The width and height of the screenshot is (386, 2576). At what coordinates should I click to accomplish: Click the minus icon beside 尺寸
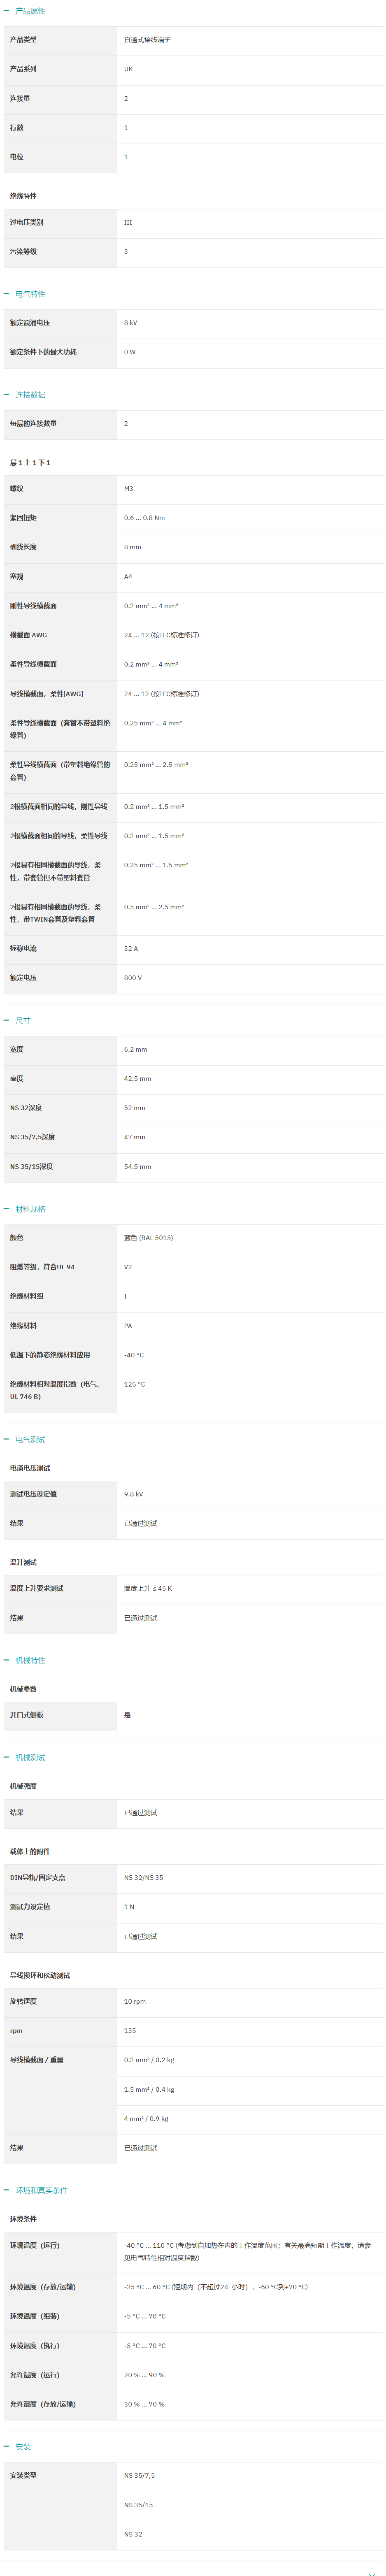(6, 1021)
